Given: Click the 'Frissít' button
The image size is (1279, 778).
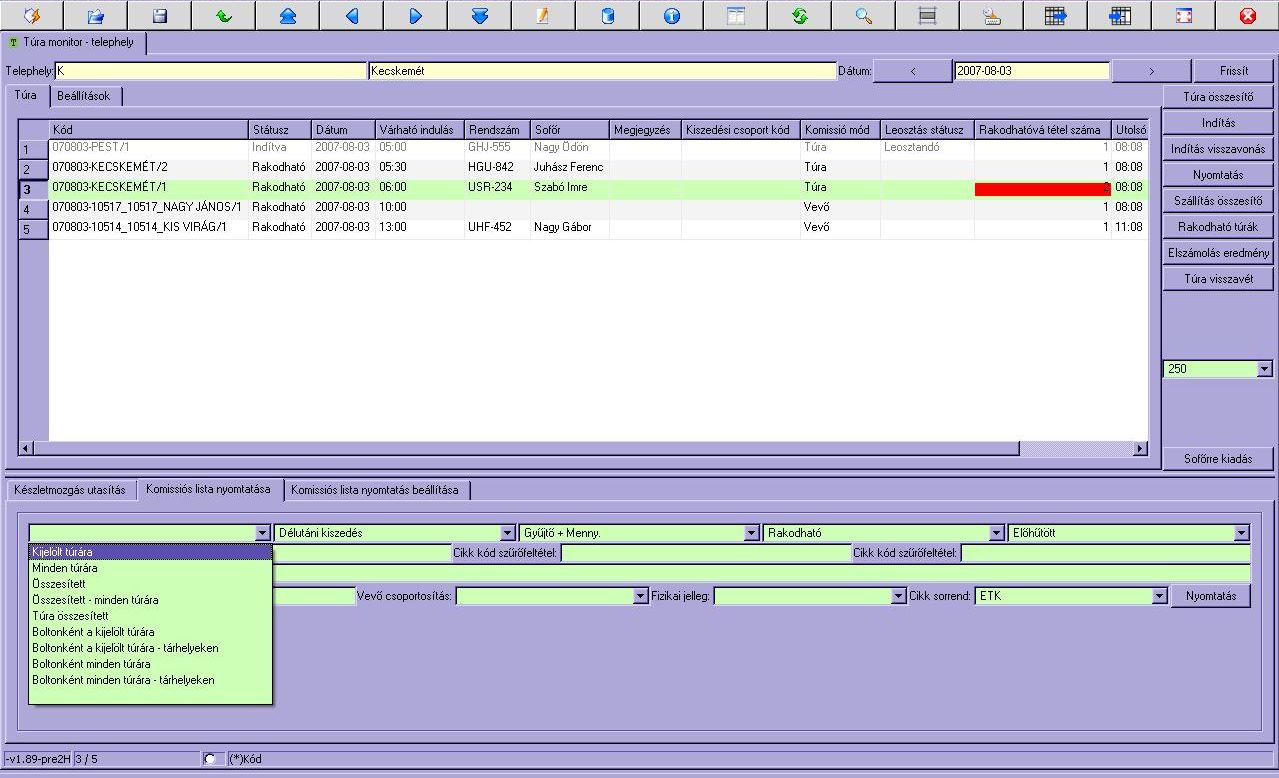Looking at the screenshot, I should pos(1234,71).
